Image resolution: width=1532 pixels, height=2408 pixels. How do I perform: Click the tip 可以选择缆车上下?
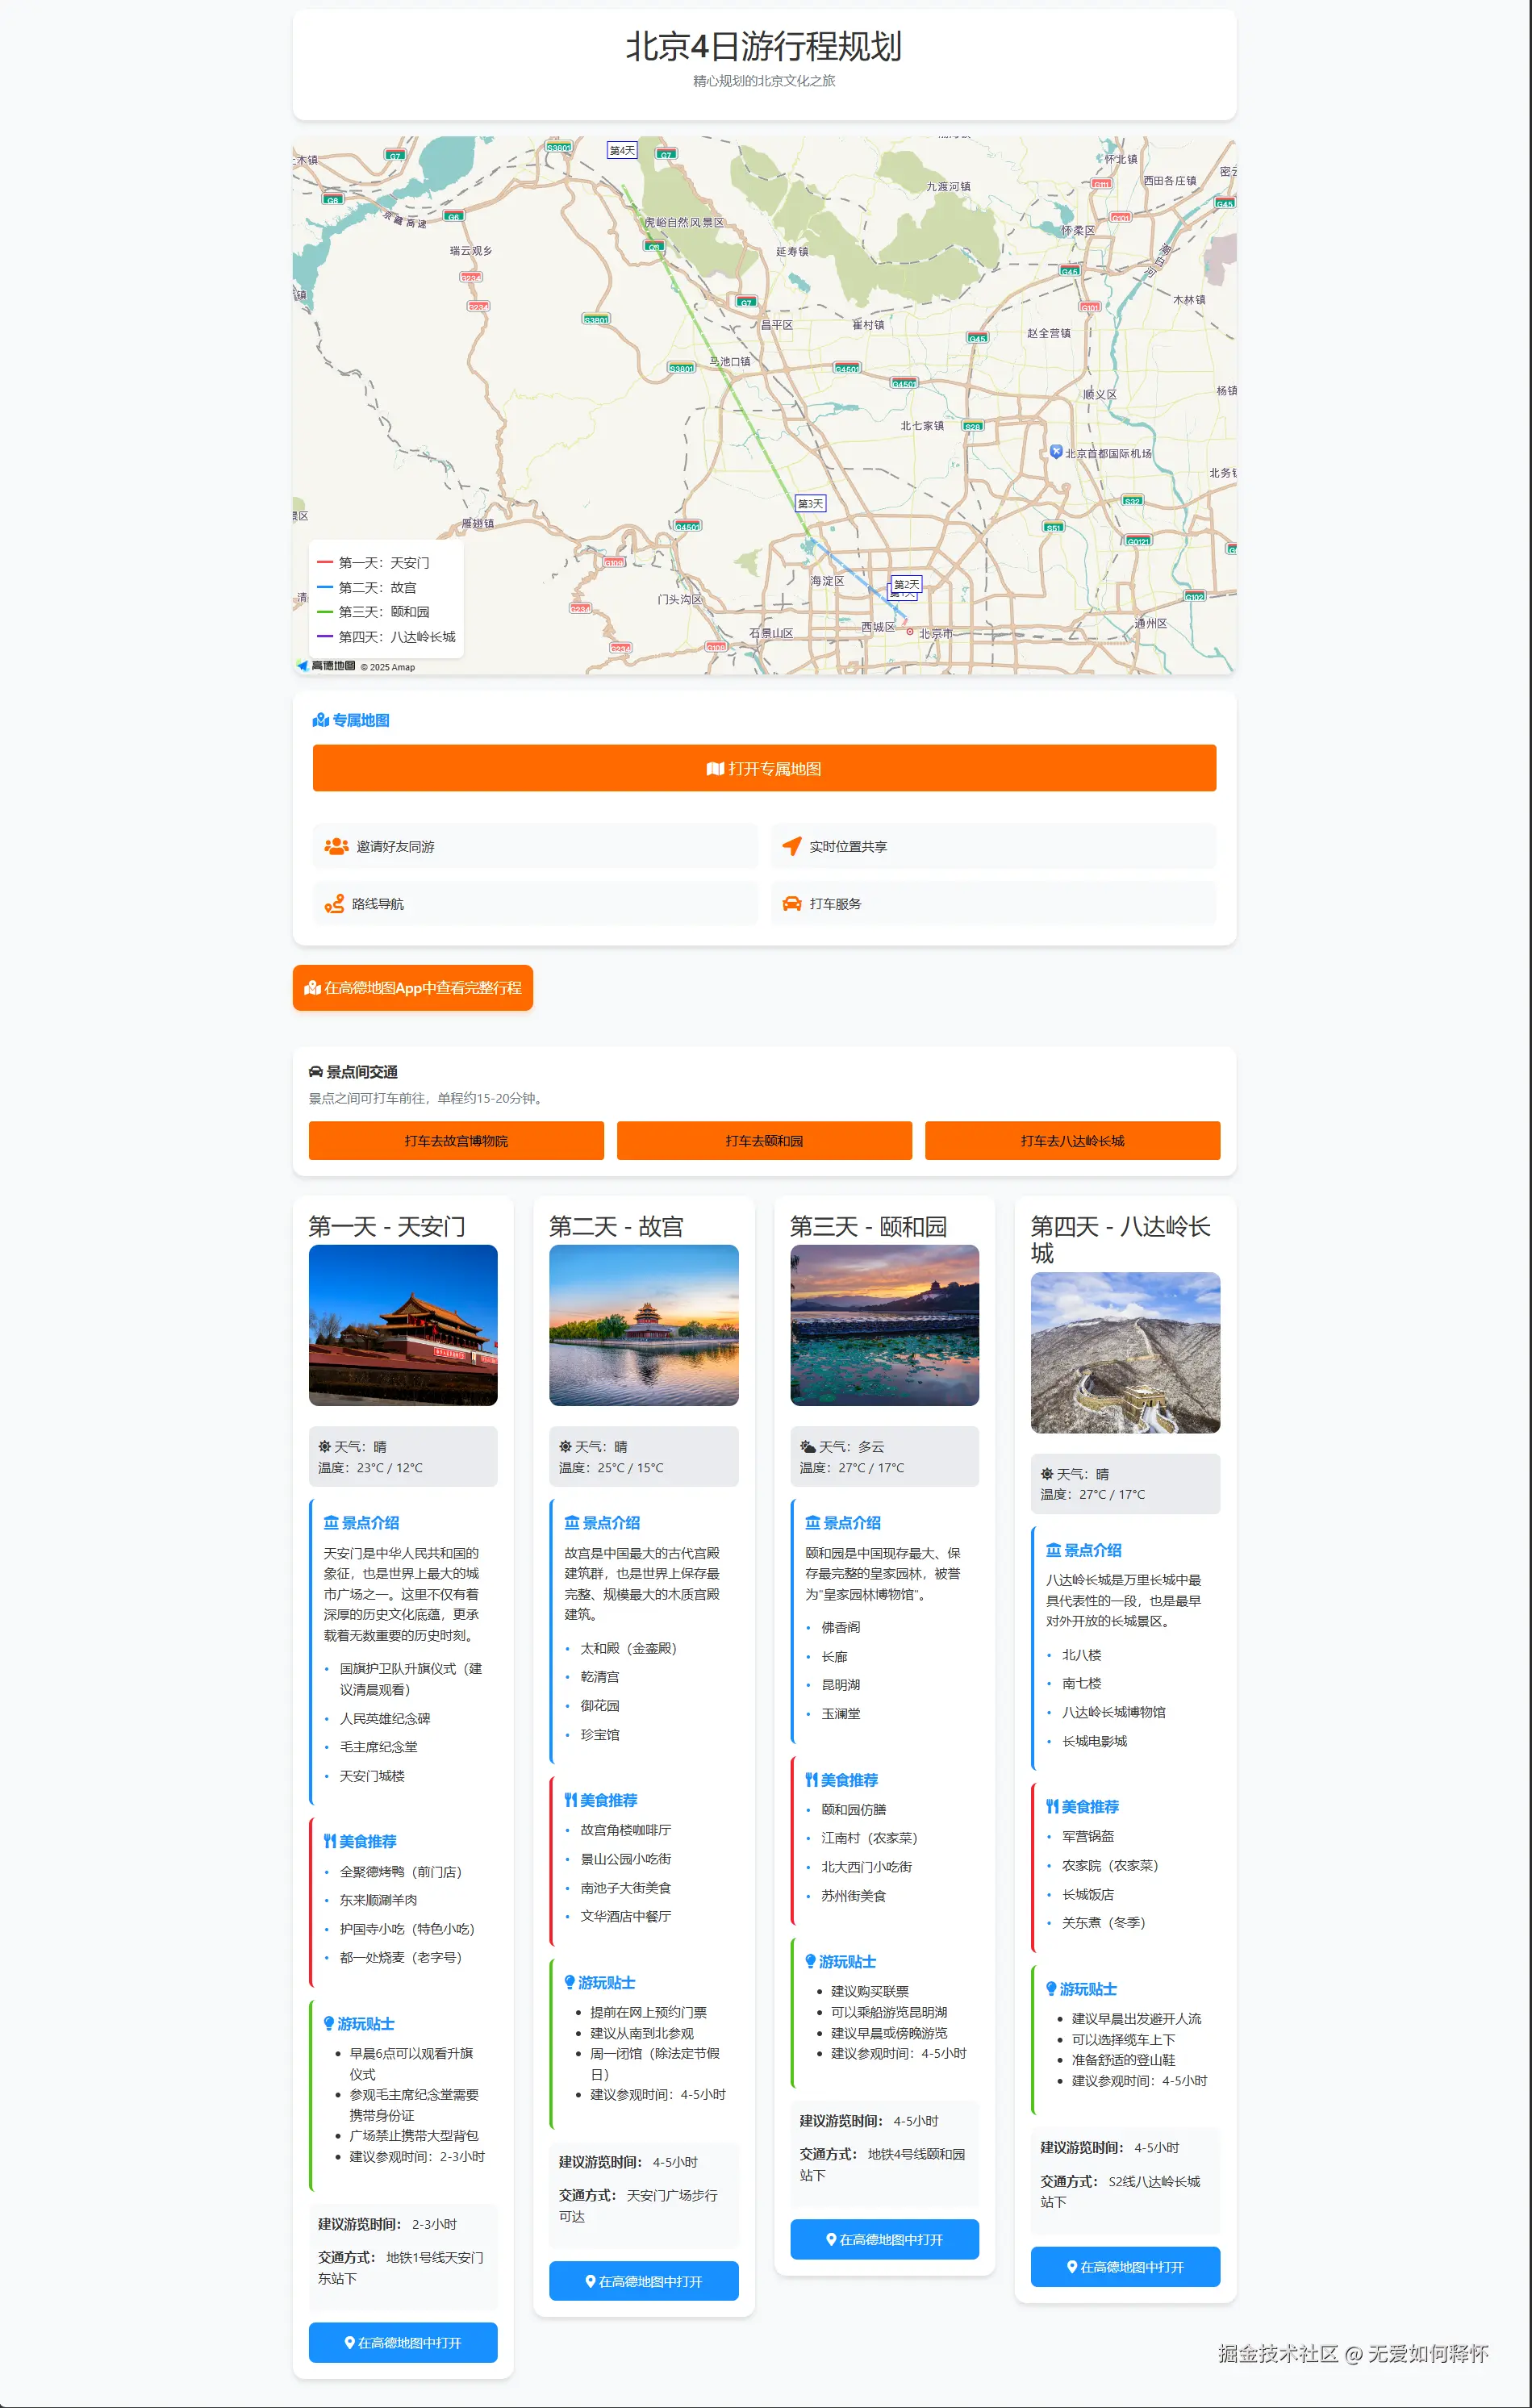pyautogui.click(x=1124, y=2039)
